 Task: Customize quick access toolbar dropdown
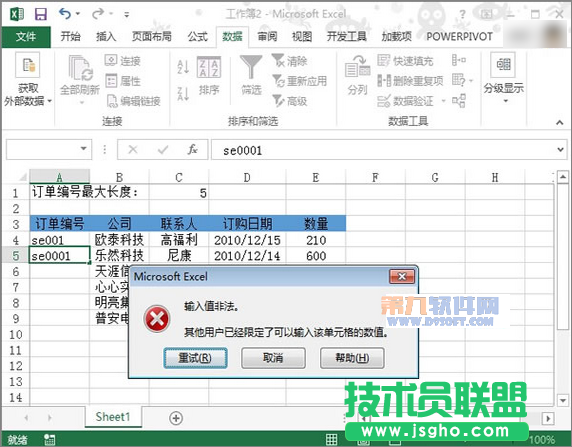coord(127,15)
